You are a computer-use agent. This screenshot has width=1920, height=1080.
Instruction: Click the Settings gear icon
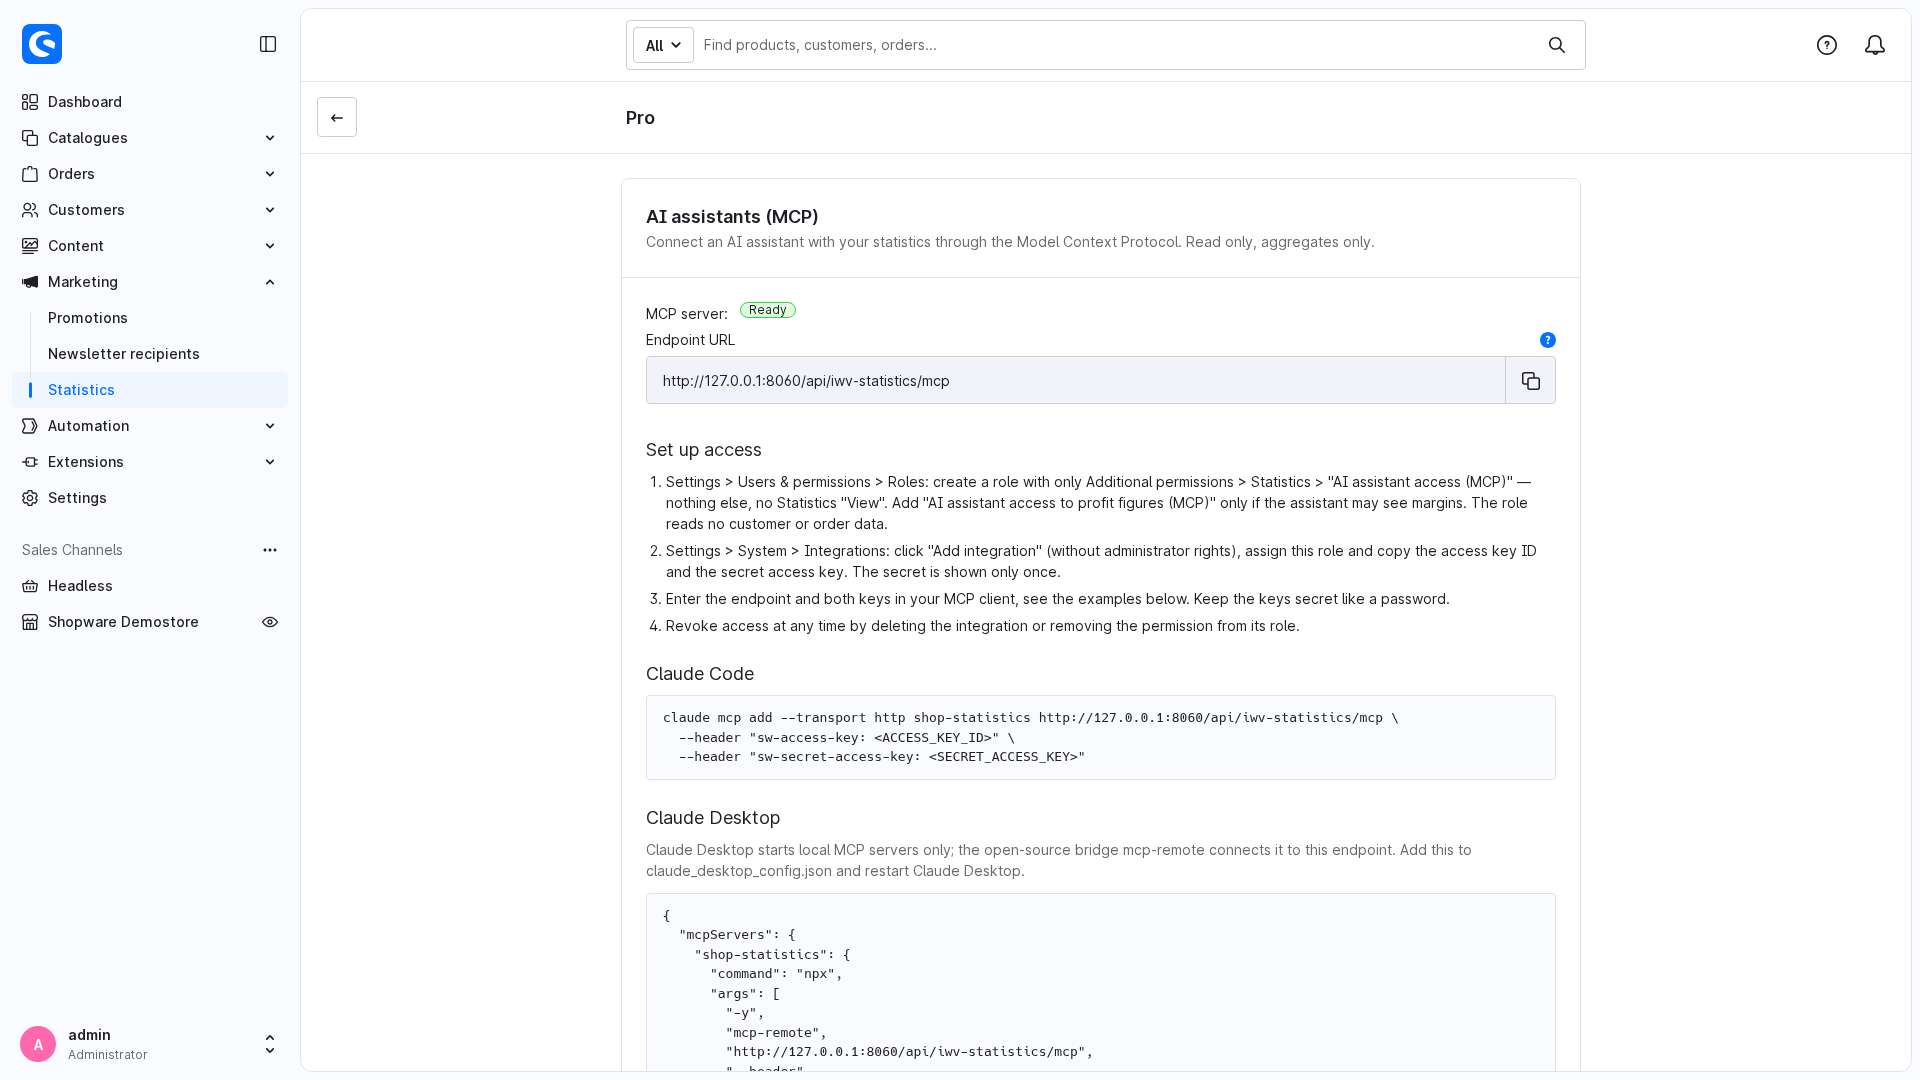[30, 498]
